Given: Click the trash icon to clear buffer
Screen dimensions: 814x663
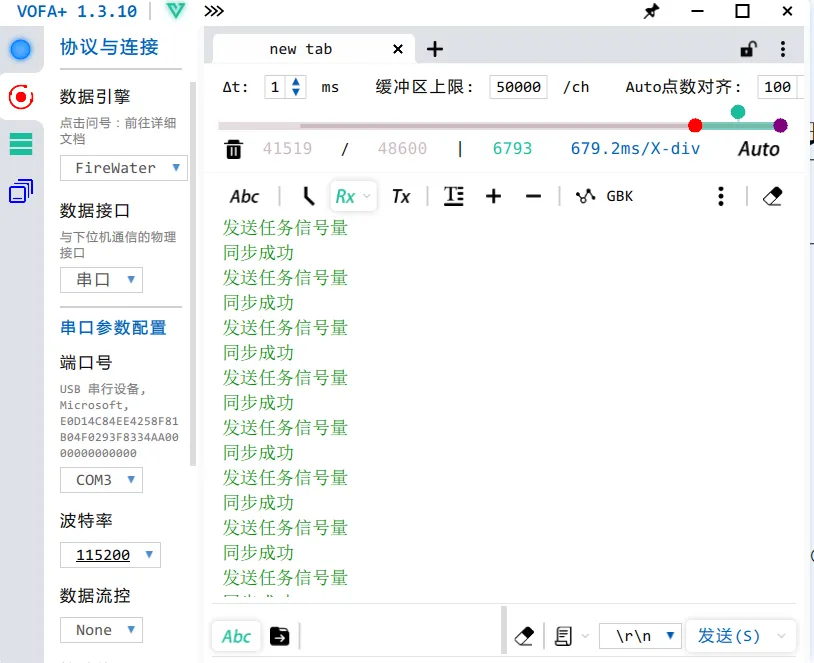Looking at the screenshot, I should pyautogui.click(x=234, y=148).
